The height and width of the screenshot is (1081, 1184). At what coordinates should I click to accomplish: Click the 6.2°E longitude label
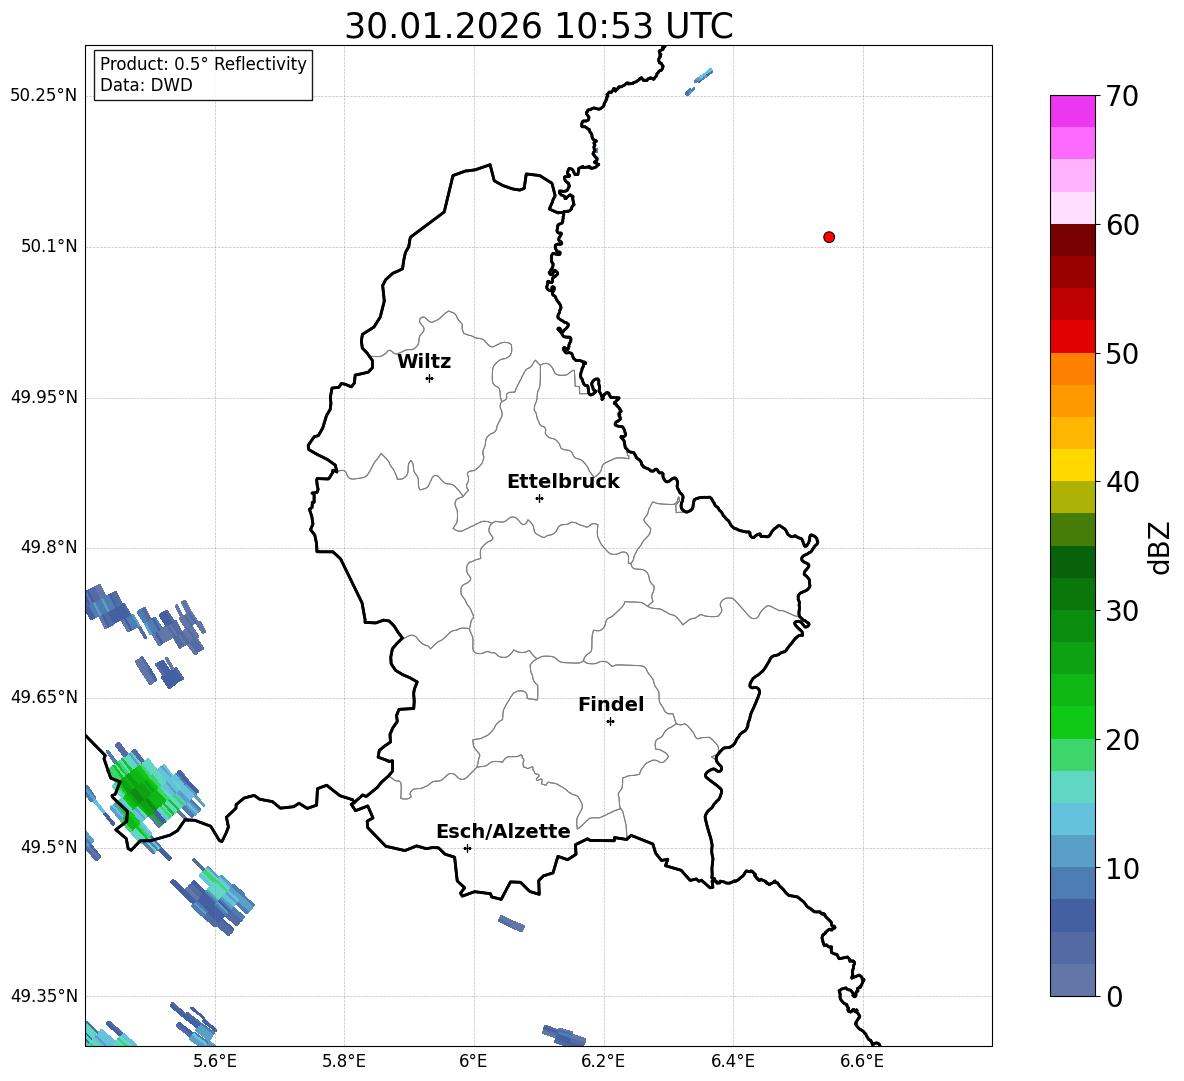pos(603,1061)
